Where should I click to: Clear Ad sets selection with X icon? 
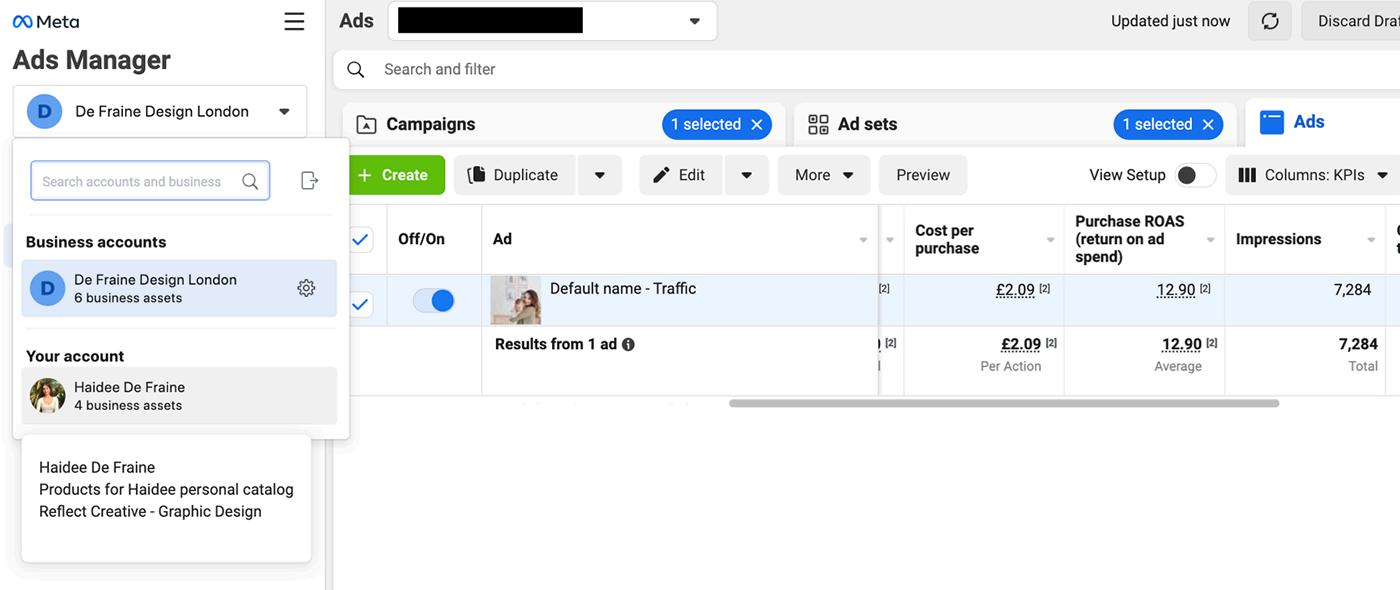pos(1208,124)
